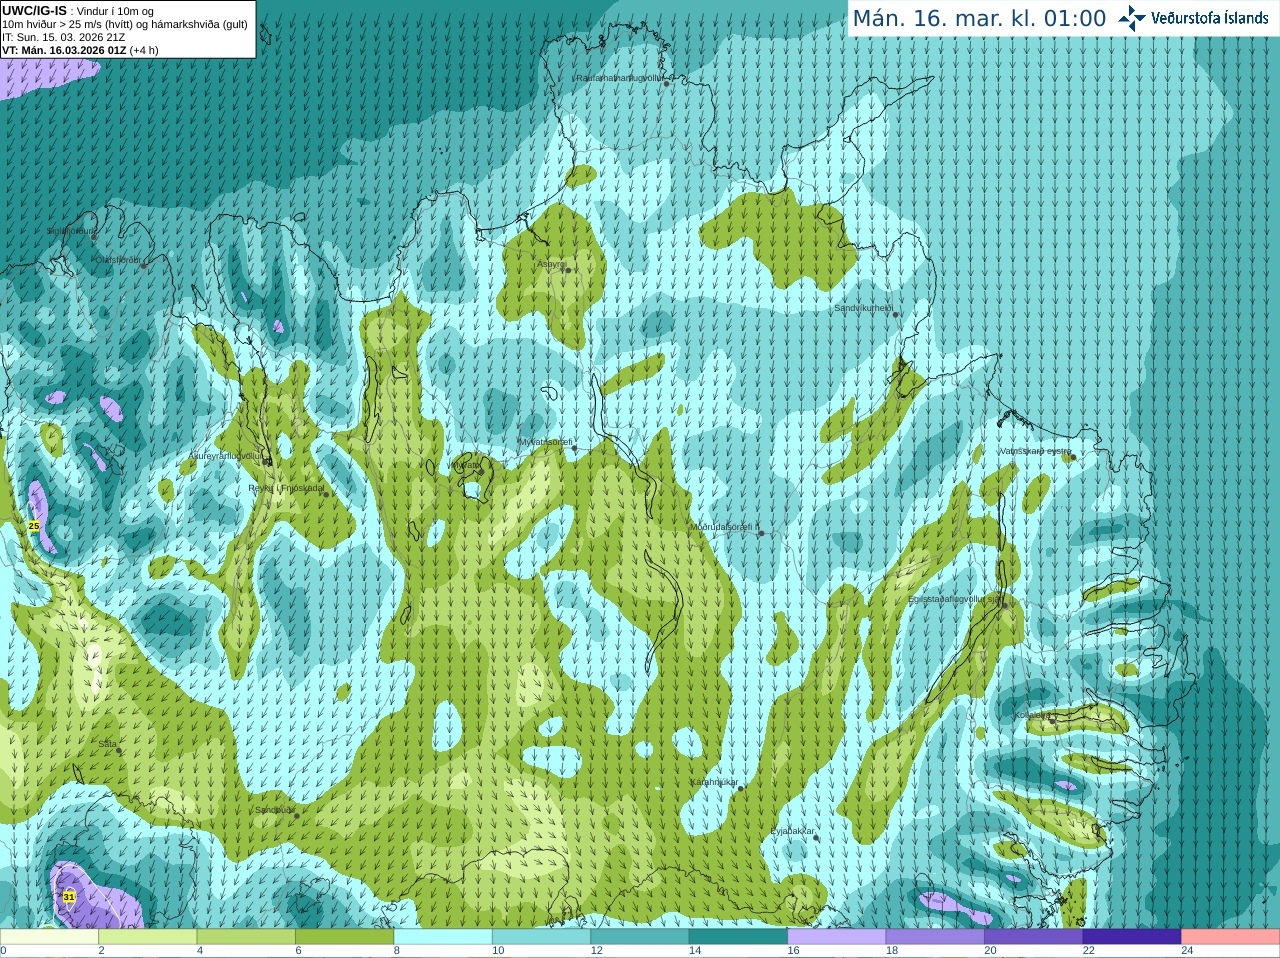
Task: Click the Egilsstaðaflugvöllur station dot
Action: click(x=1004, y=605)
